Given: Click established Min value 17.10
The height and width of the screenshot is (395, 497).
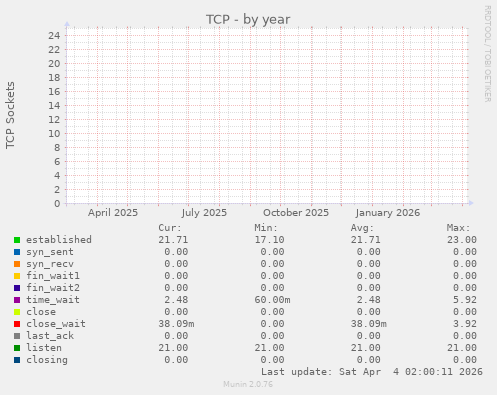Looking at the screenshot, I should coord(269,240).
